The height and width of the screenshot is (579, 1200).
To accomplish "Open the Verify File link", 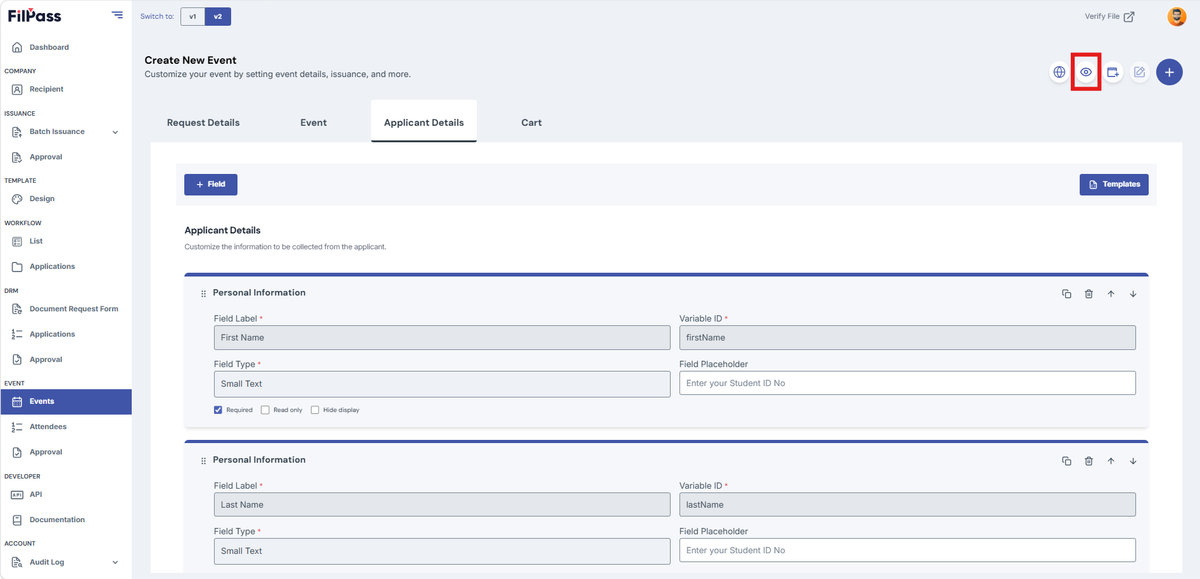I will point(1109,16).
